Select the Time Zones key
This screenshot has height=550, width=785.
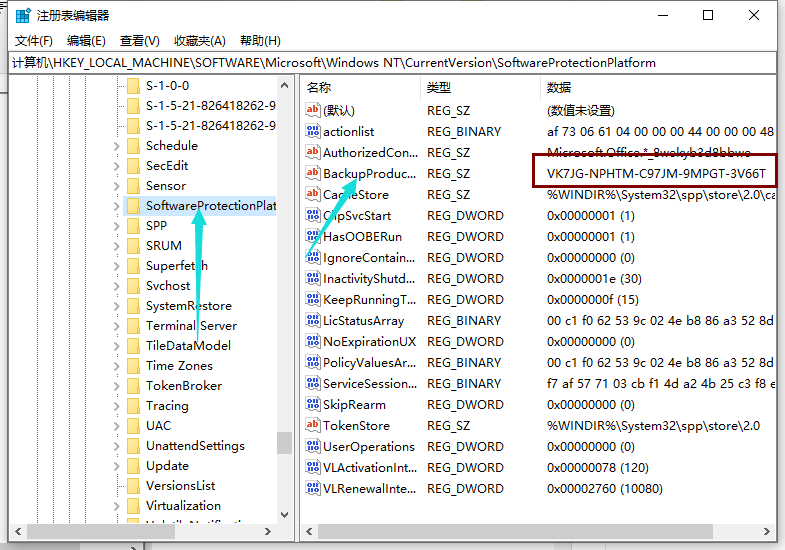click(179, 366)
